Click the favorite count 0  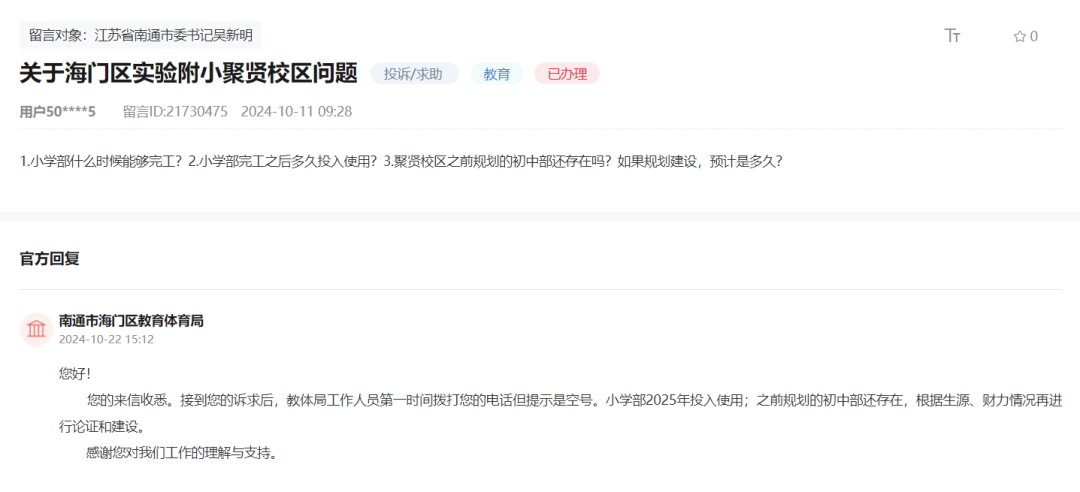1034,37
